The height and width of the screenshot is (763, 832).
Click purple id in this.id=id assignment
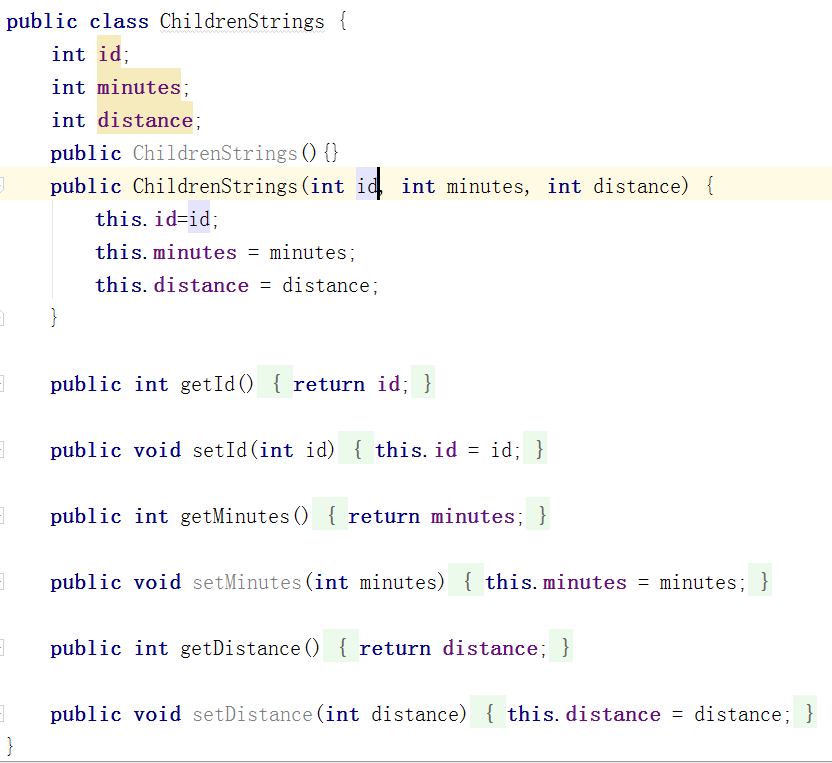click(x=166, y=219)
